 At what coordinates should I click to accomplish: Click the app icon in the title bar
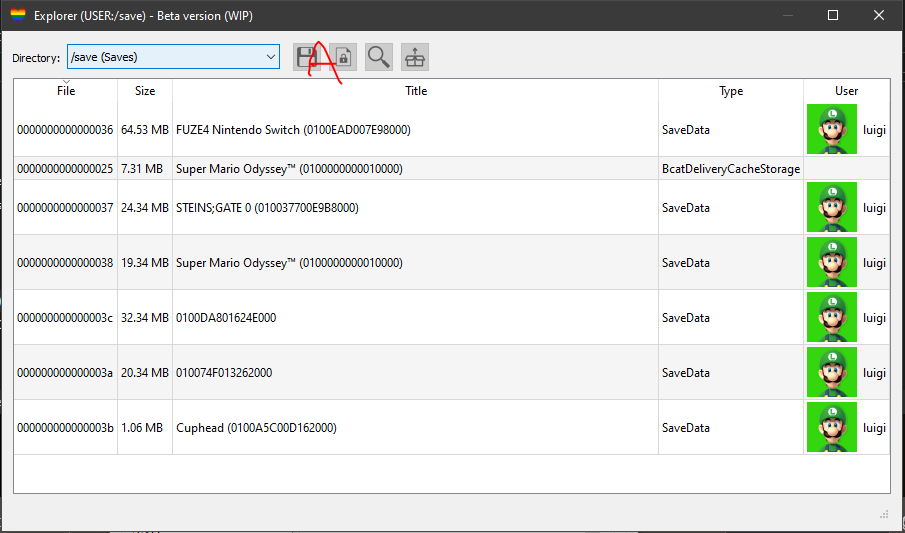click(x=18, y=15)
